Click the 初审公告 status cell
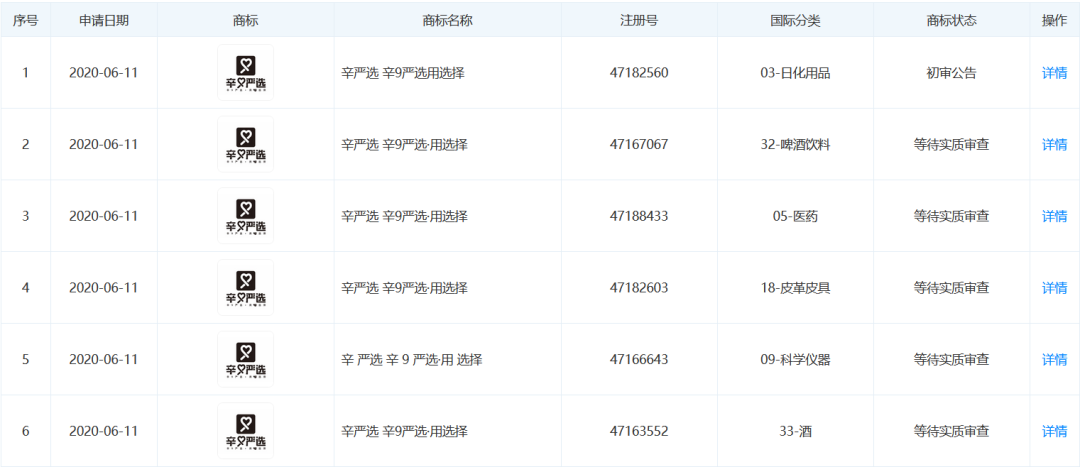The height and width of the screenshot is (467, 1080). click(951, 73)
